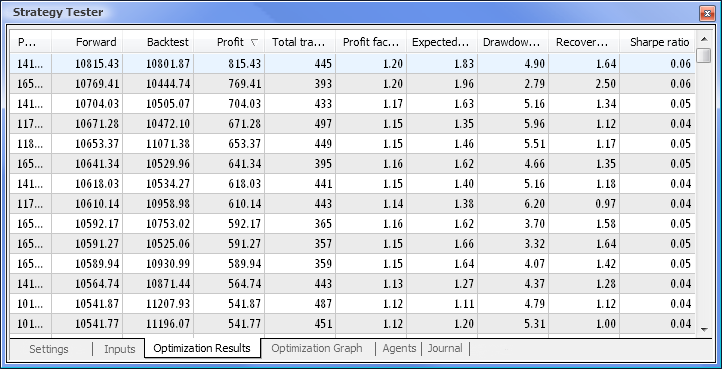
Task: Click the Profit factor column header
Action: tap(371, 42)
